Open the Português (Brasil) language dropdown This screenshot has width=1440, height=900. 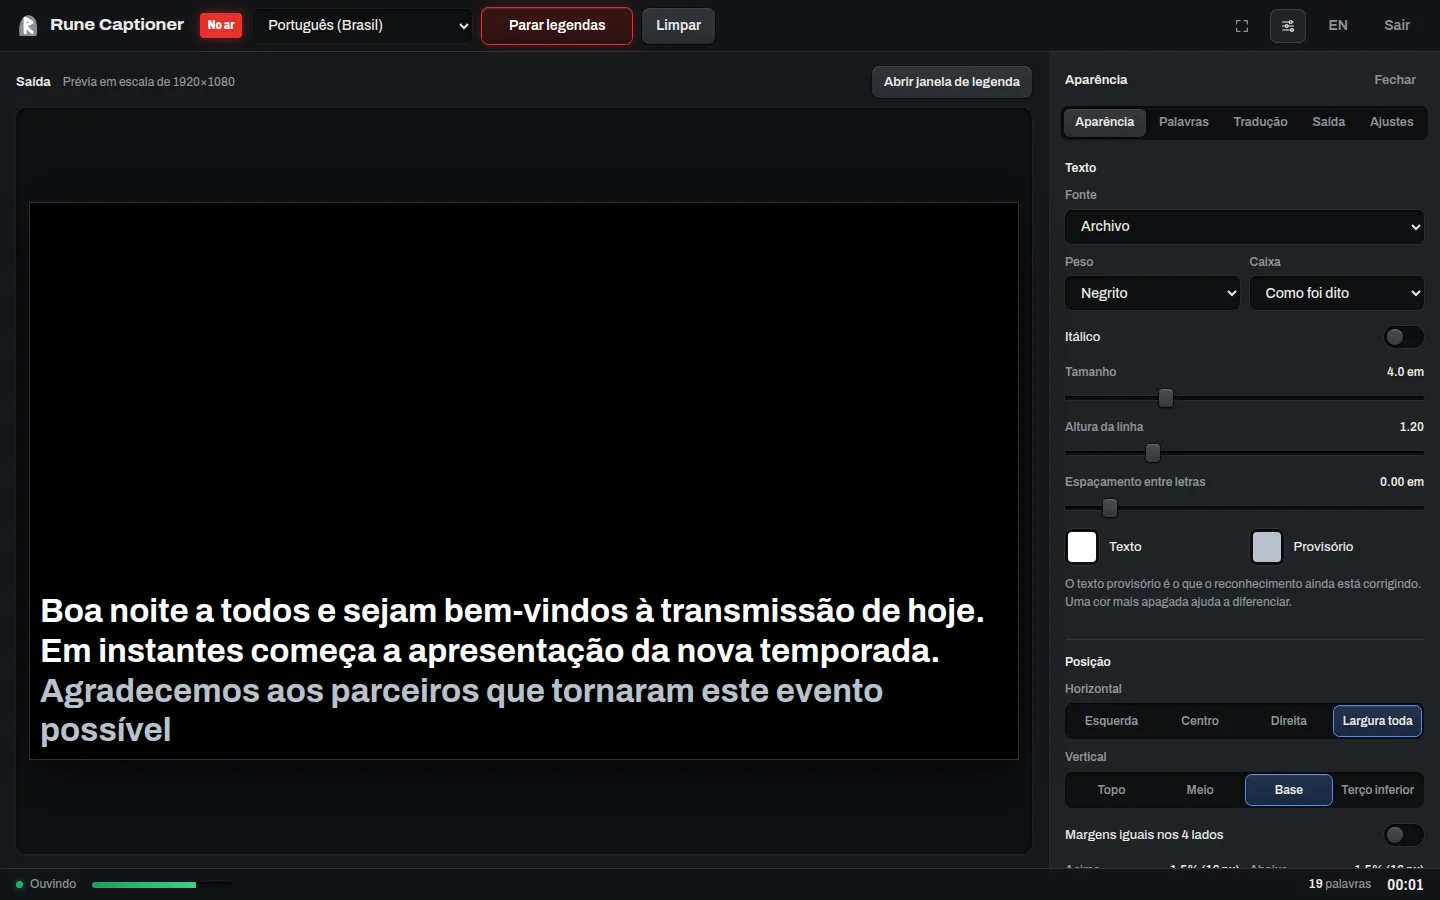362,26
